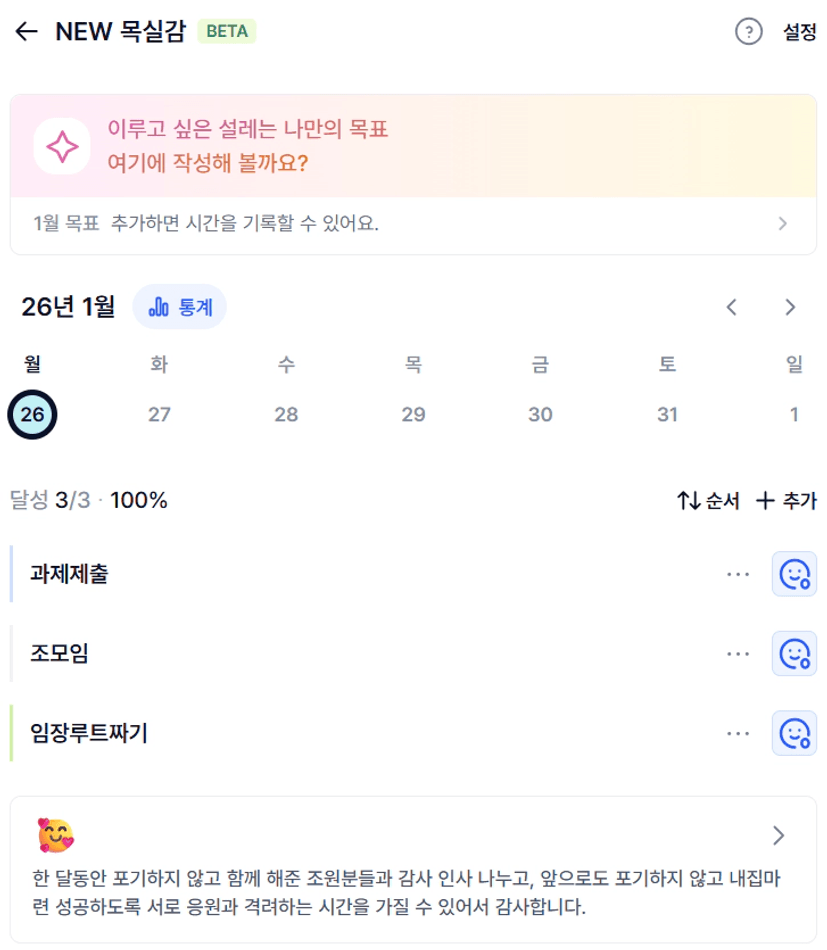Open more options for 임장루트짜기

point(738,734)
